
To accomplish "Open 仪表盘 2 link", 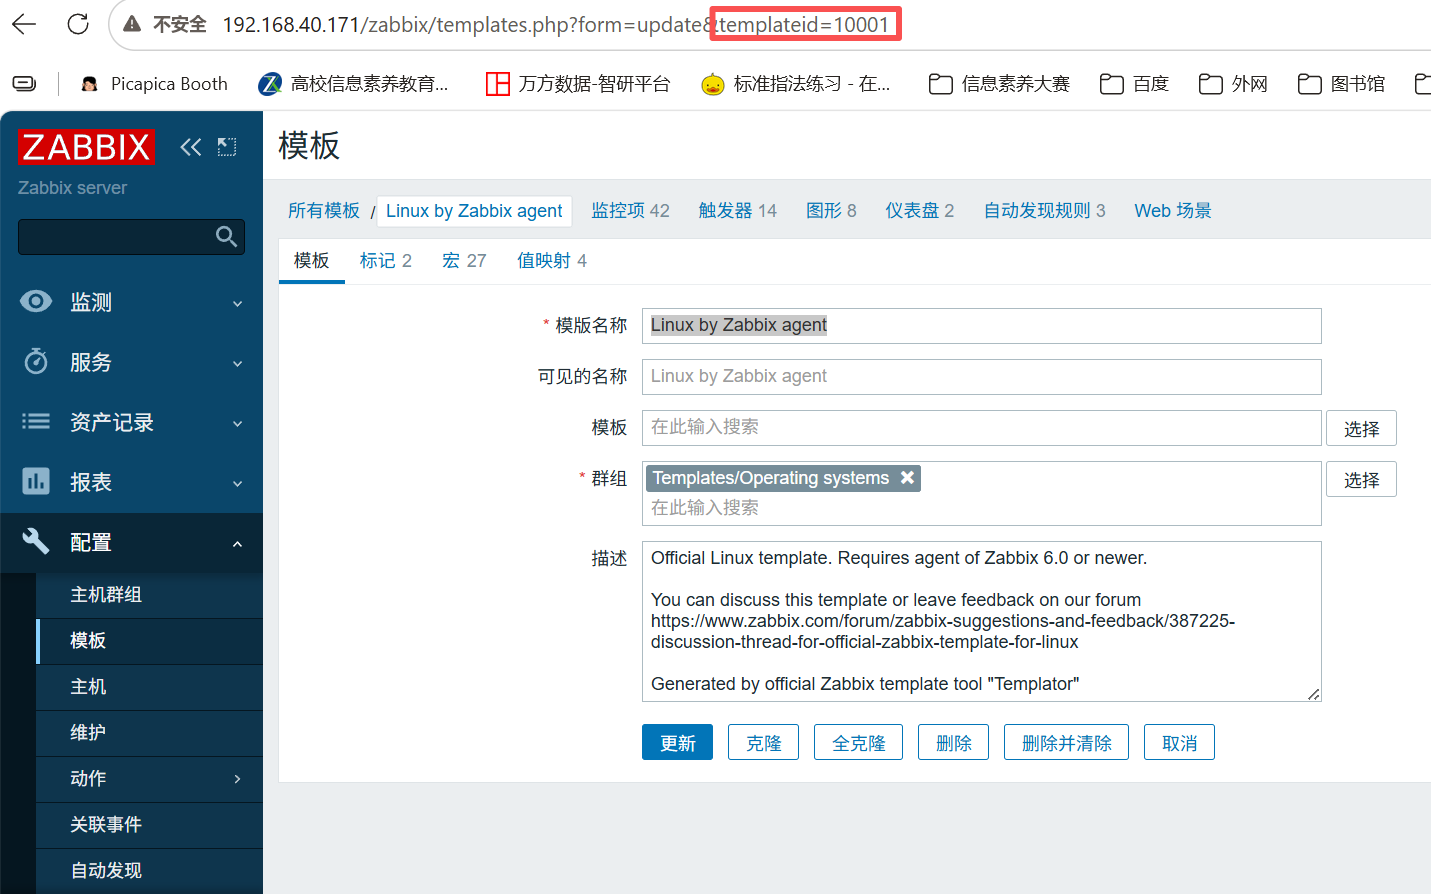I will (x=919, y=210).
